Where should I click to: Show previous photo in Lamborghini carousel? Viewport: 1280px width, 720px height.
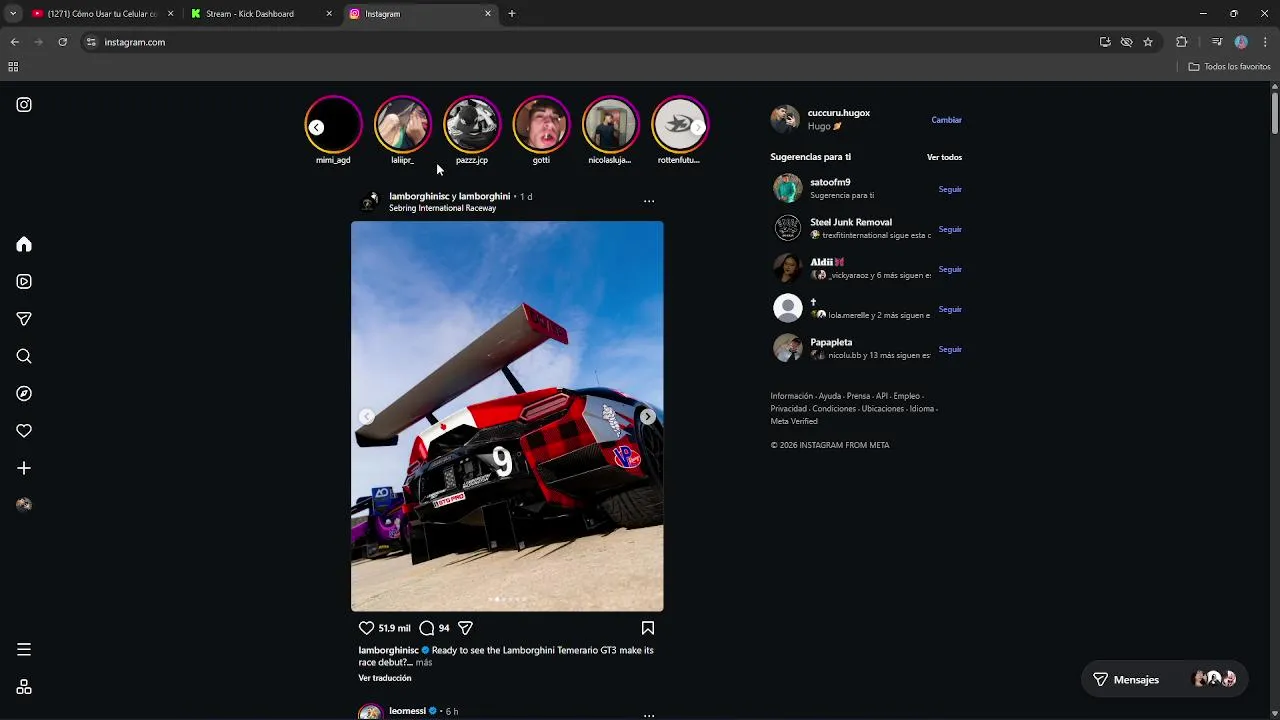click(x=366, y=416)
